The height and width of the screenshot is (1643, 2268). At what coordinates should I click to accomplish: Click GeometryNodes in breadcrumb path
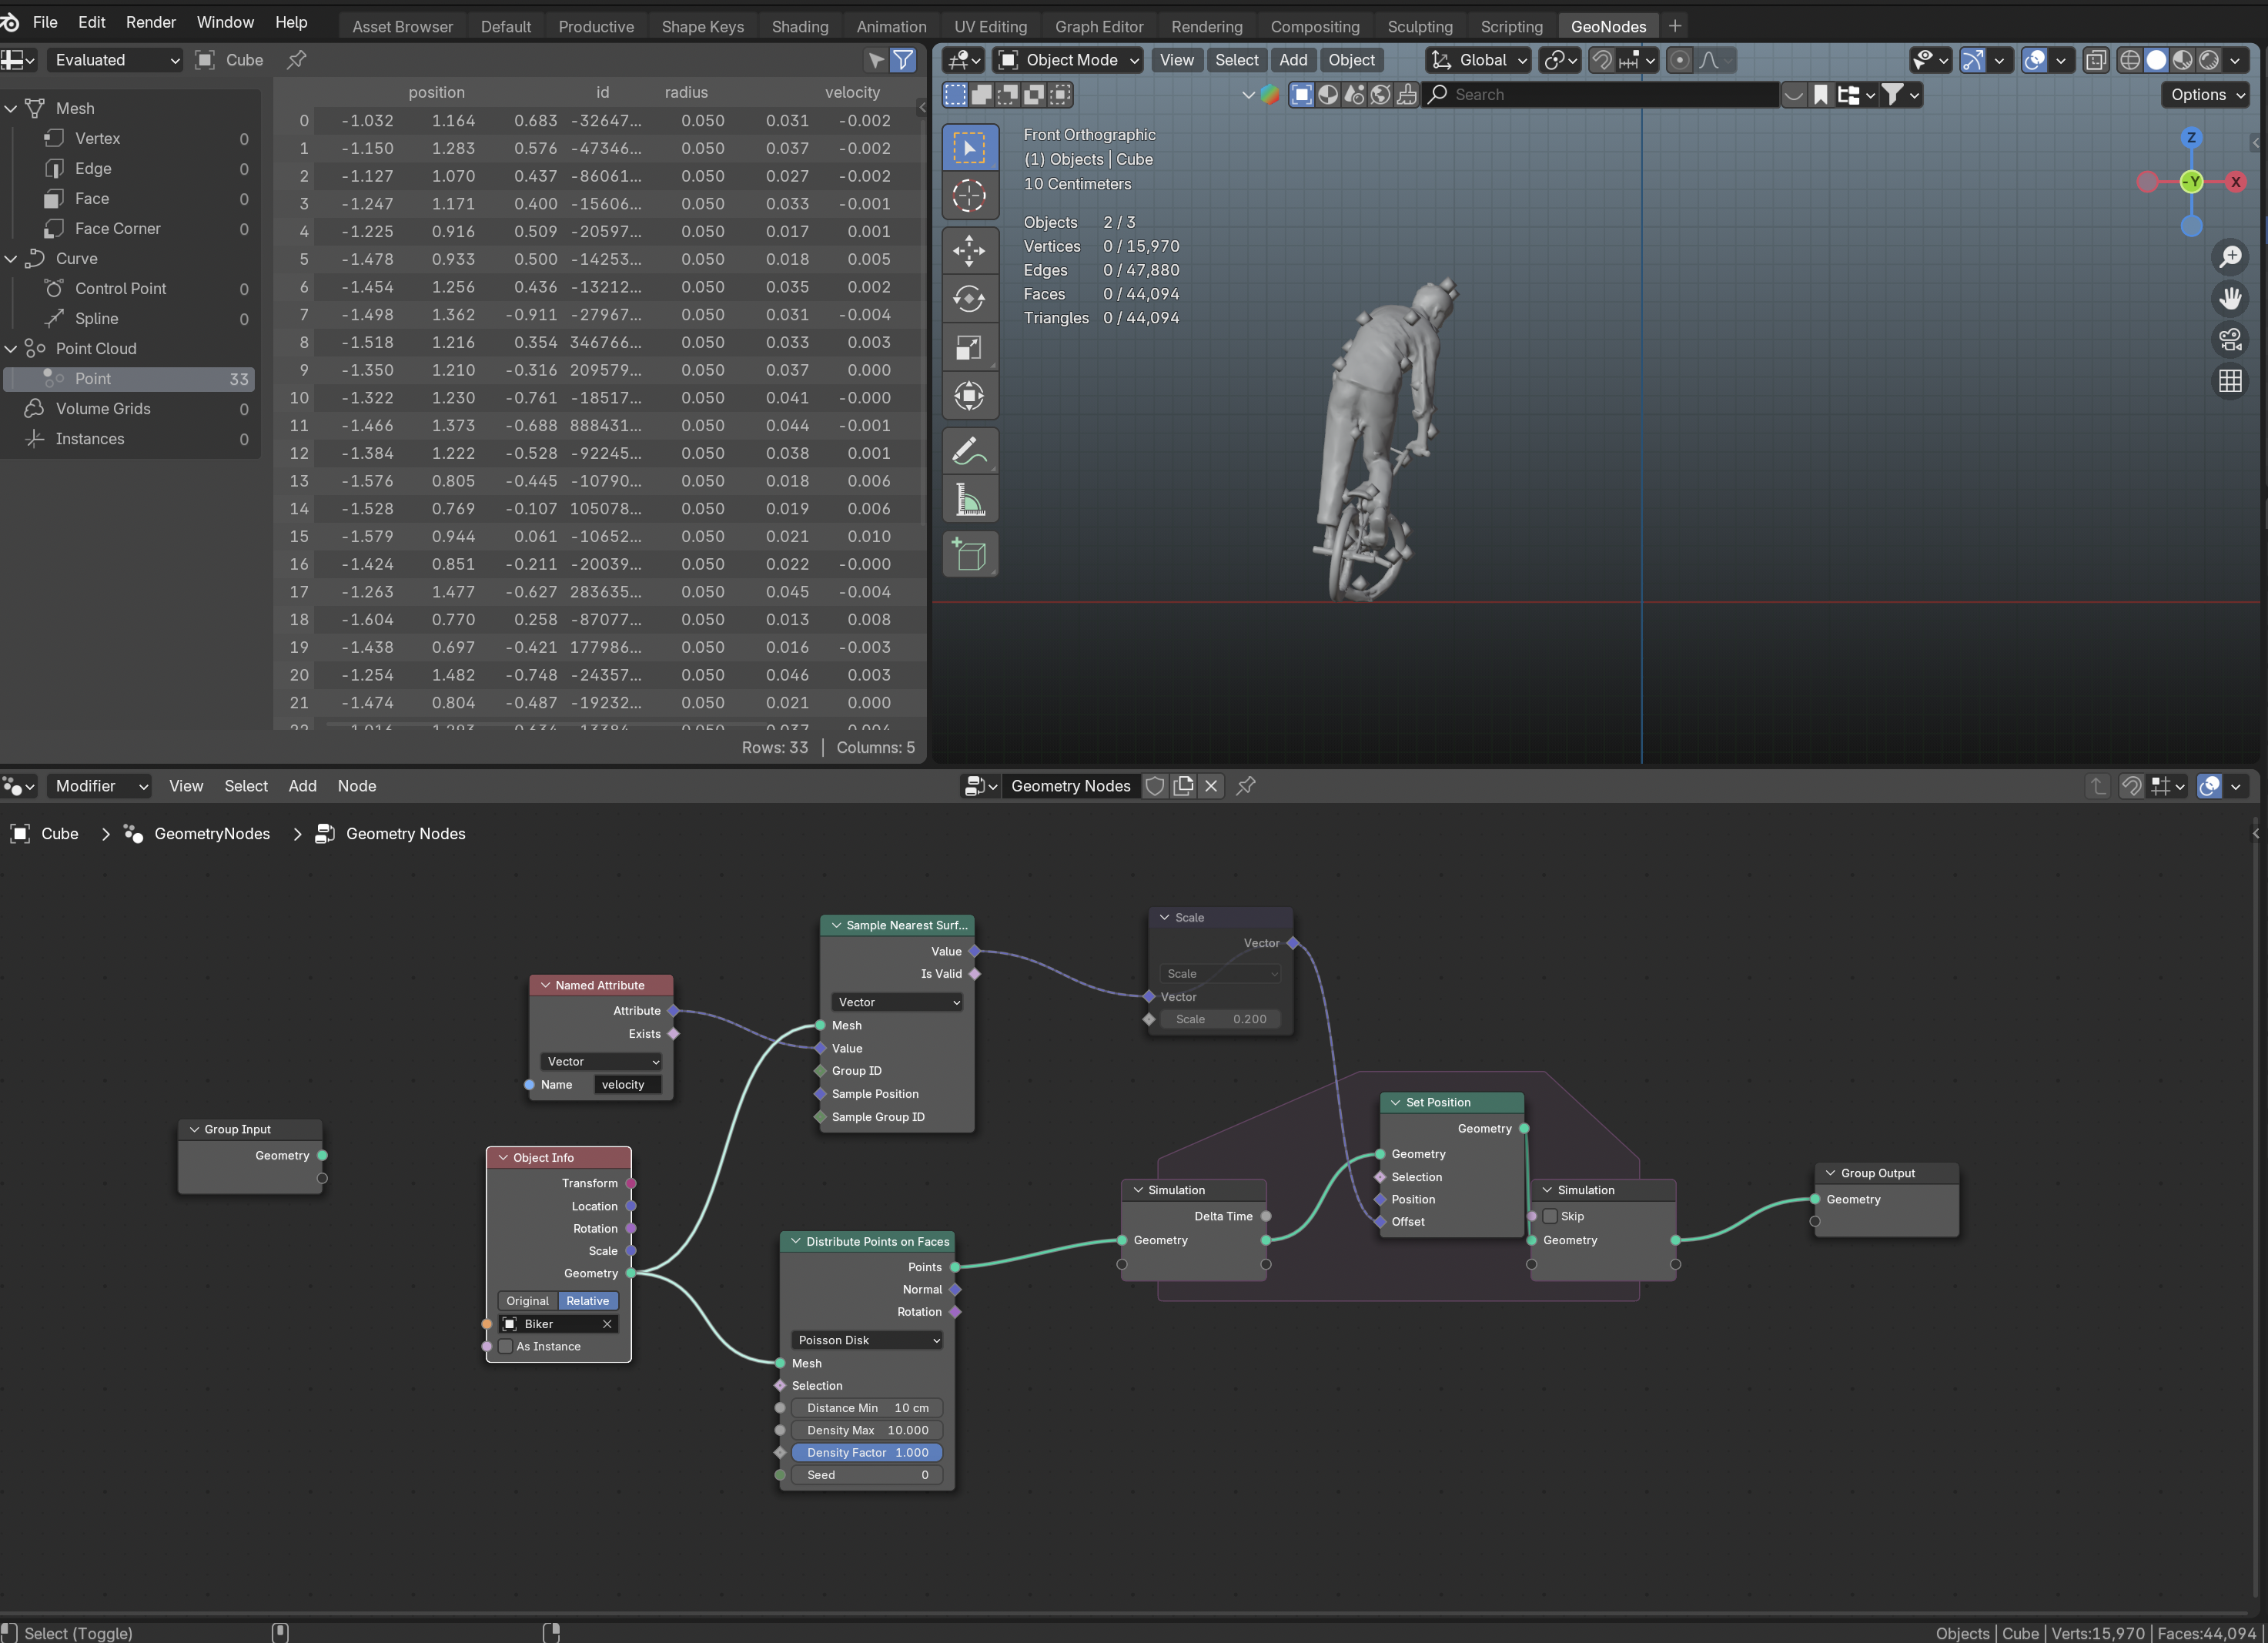(212, 834)
